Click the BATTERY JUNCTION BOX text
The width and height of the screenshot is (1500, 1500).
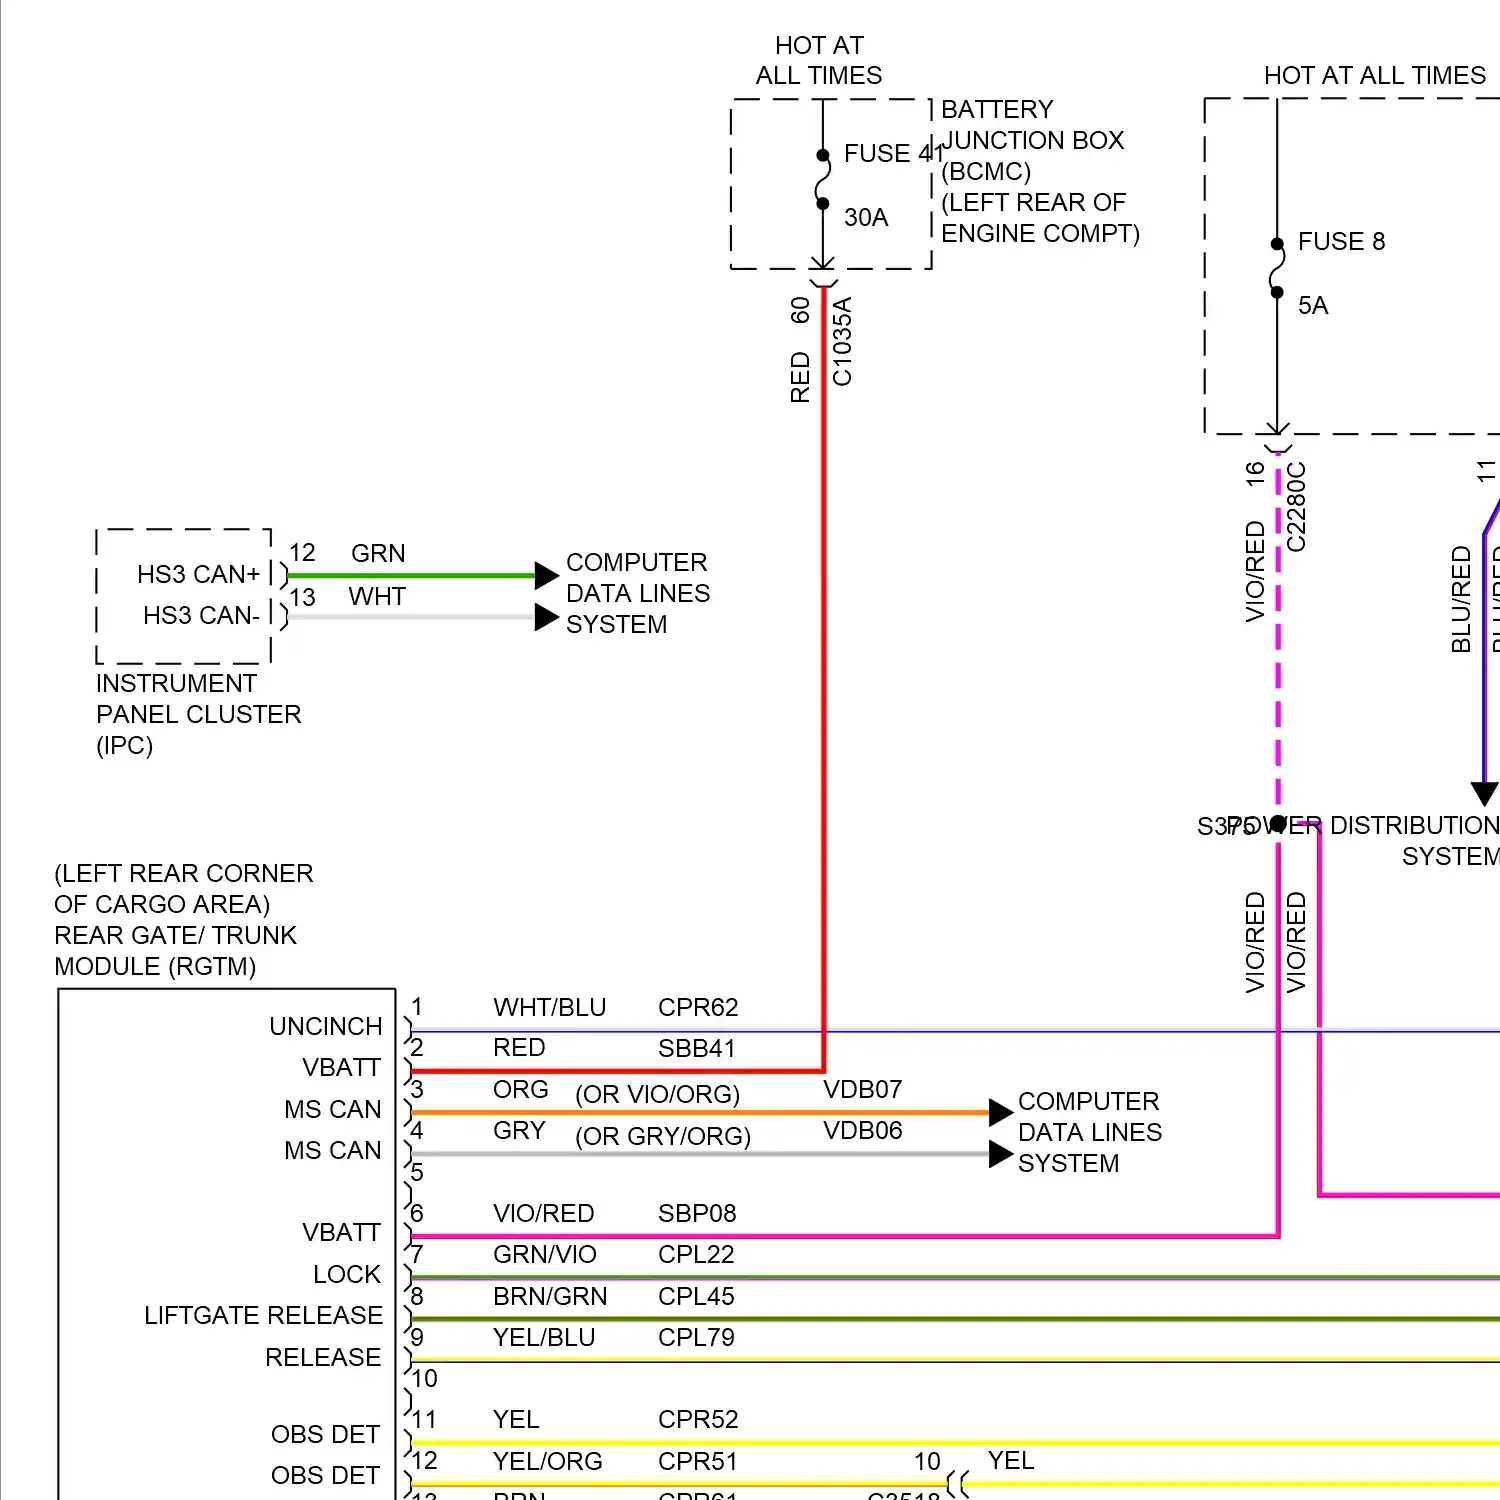coord(1033,124)
